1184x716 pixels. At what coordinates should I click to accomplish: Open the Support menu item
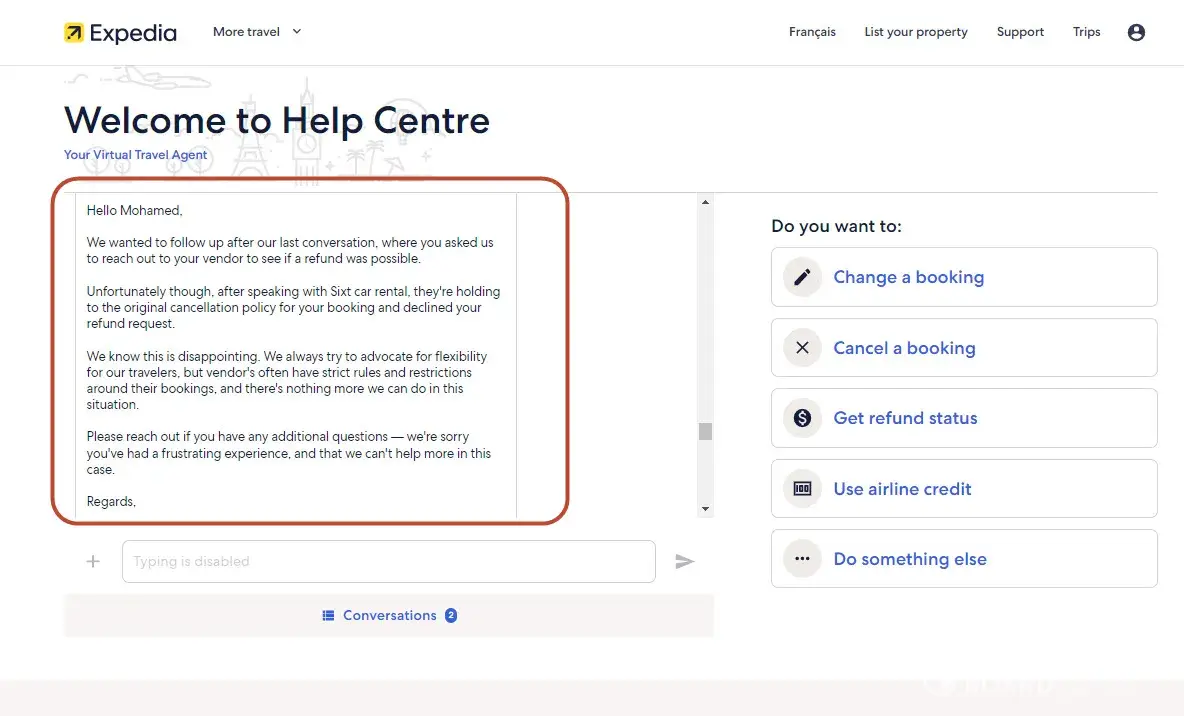[x=1020, y=32]
